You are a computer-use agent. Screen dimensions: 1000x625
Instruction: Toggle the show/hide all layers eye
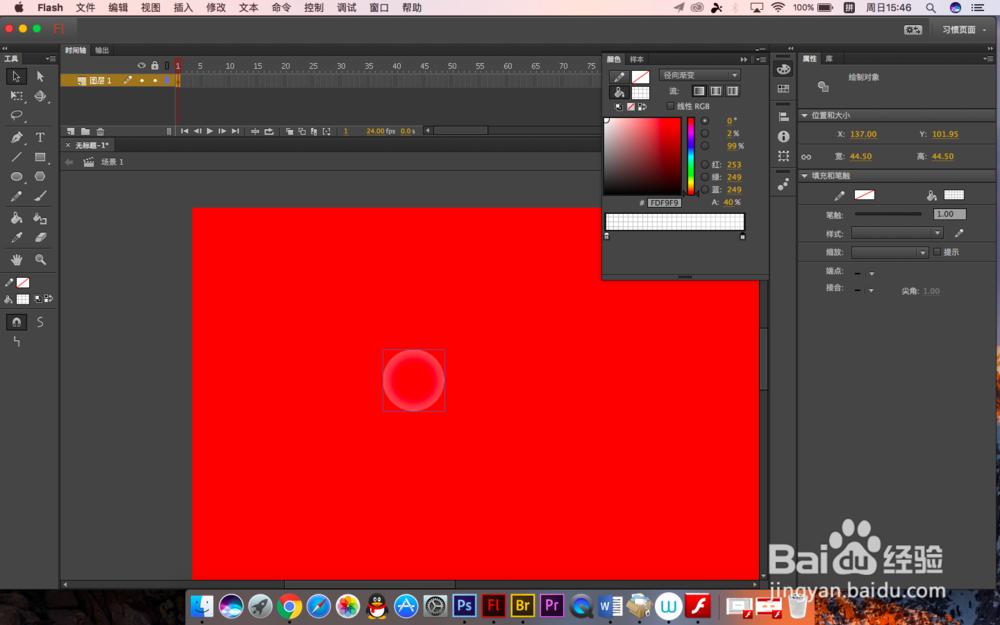tap(142, 66)
